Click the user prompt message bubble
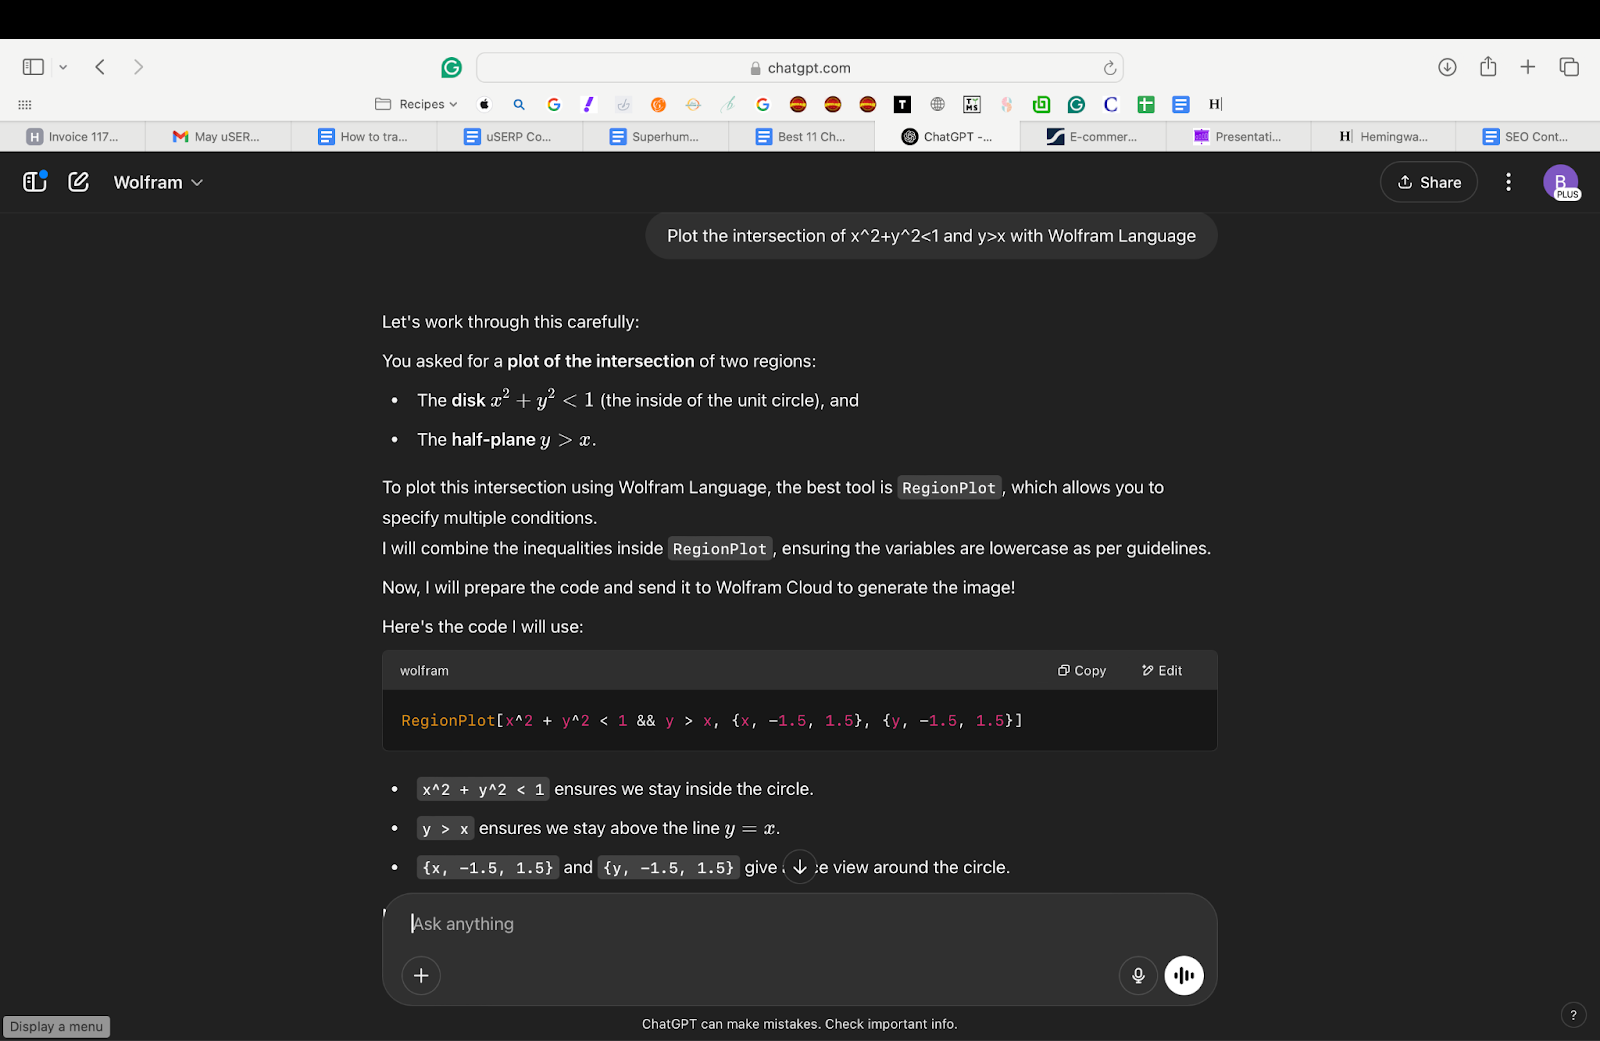Screen dimensions: 1600x1041 point(931,236)
